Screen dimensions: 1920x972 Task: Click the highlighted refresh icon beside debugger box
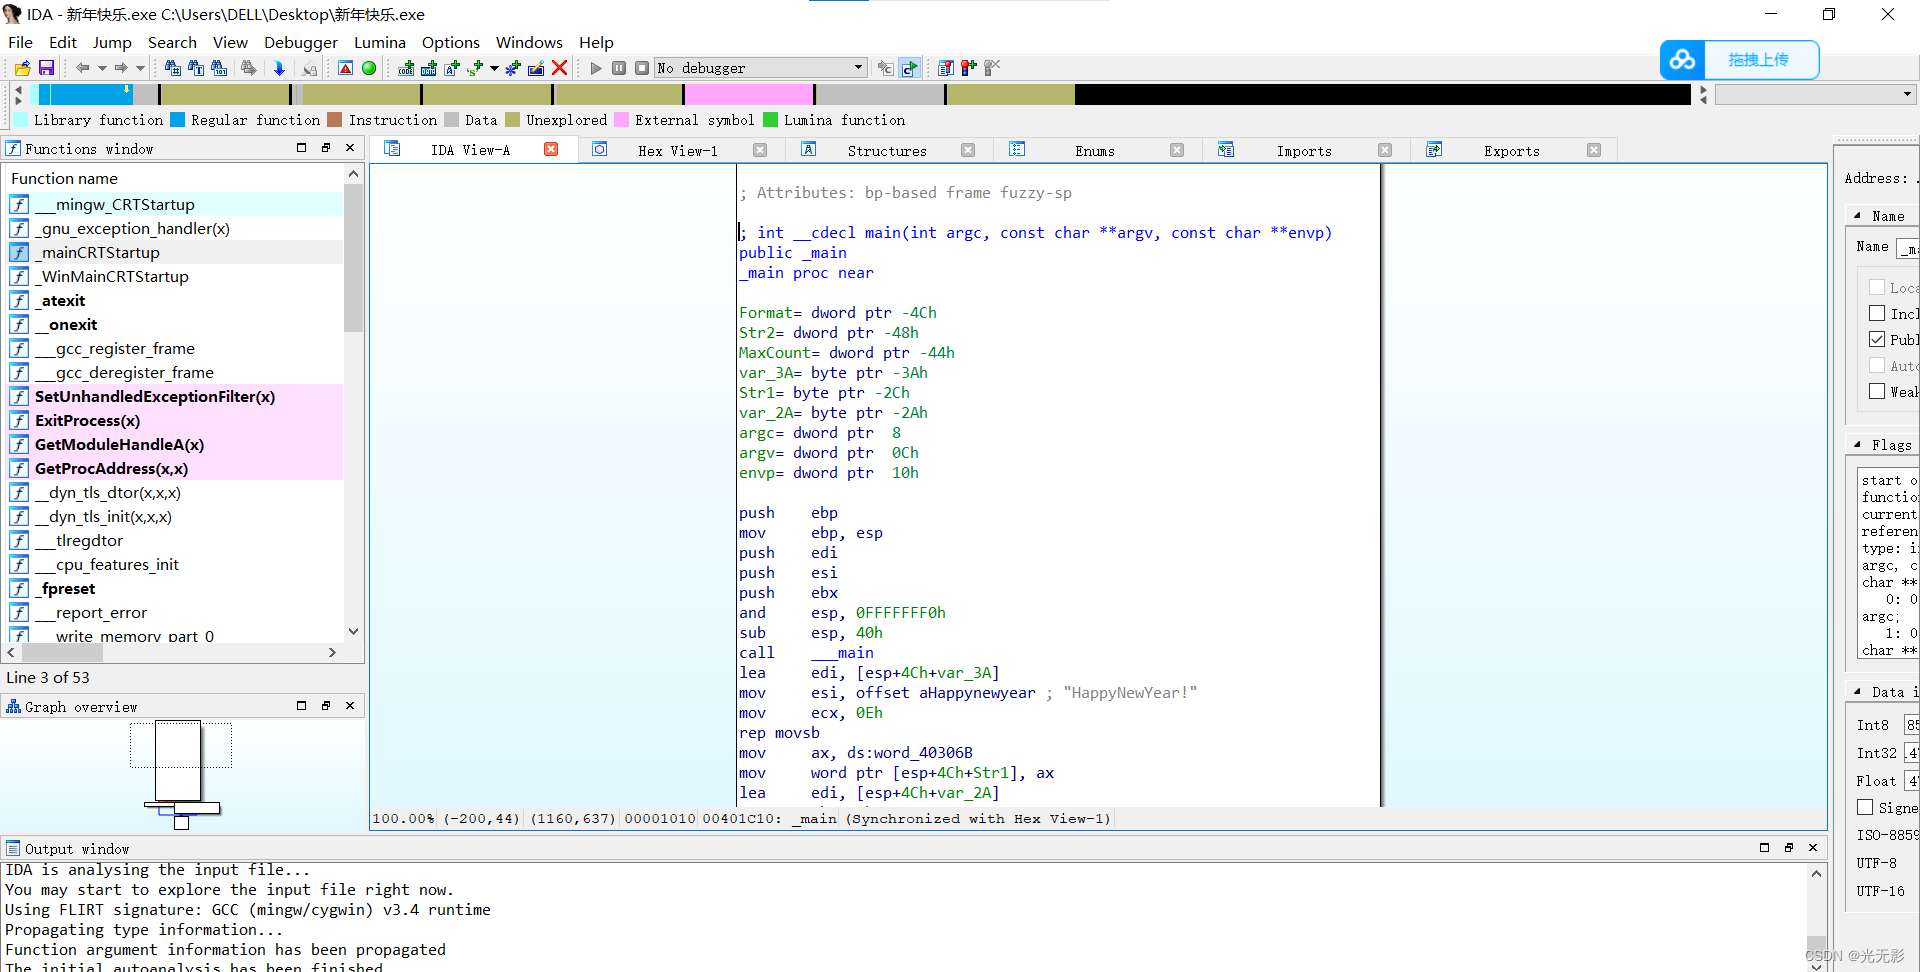coord(909,68)
